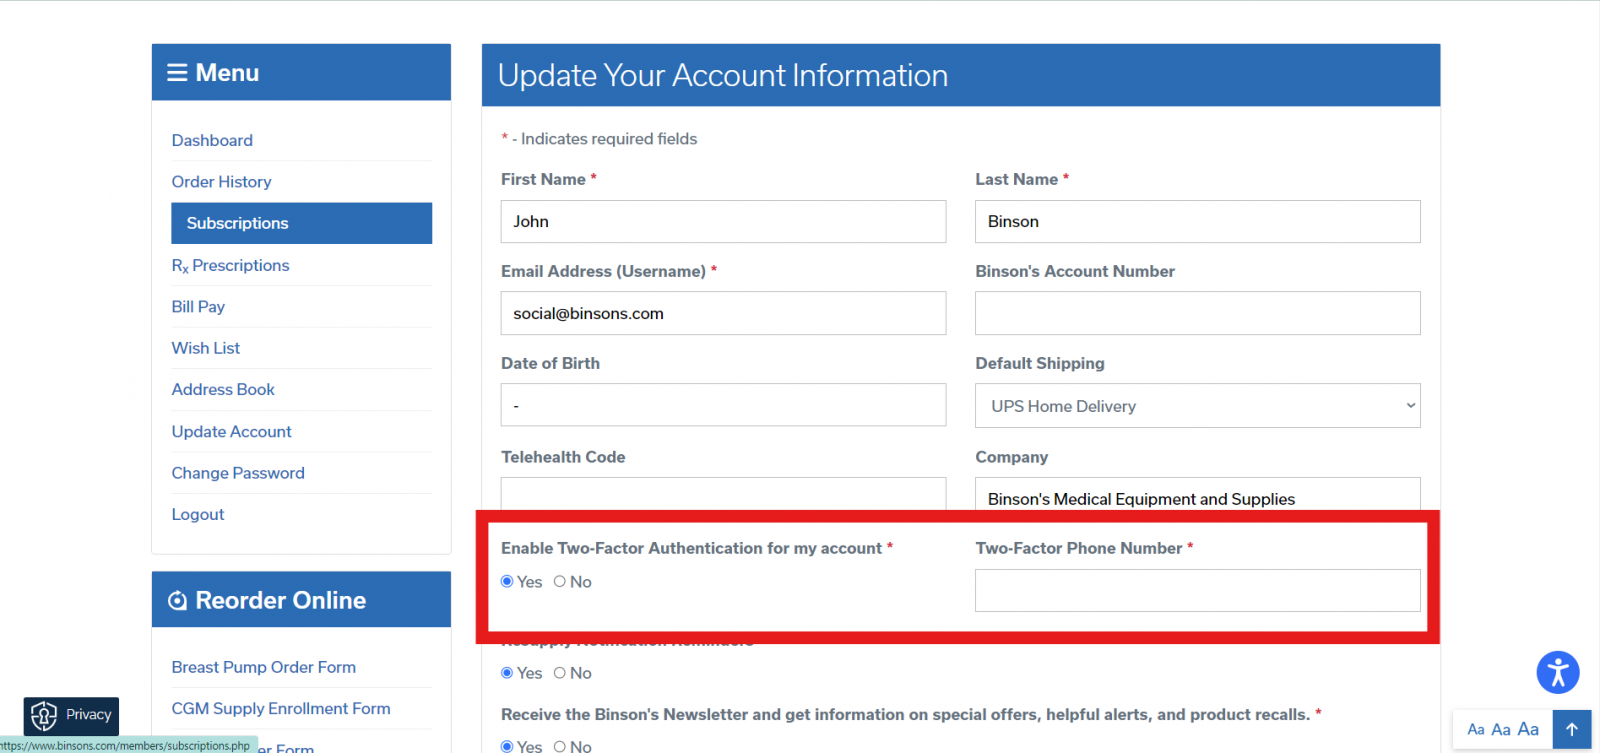The width and height of the screenshot is (1600, 753).
Task: Click Logout in the sidebar
Action: tap(198, 514)
